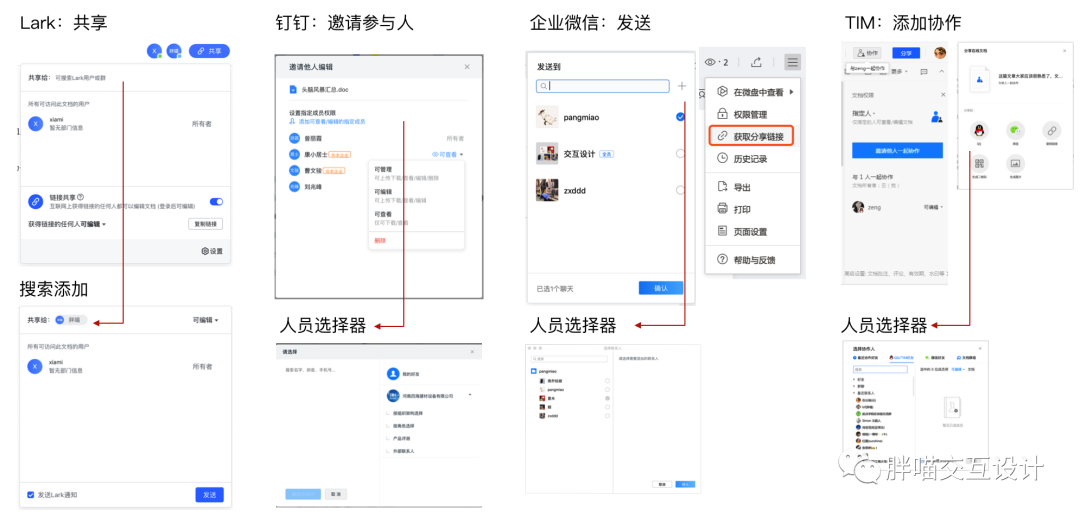
Task: Click the blue link icon beside 链接共享
Action: (35, 201)
